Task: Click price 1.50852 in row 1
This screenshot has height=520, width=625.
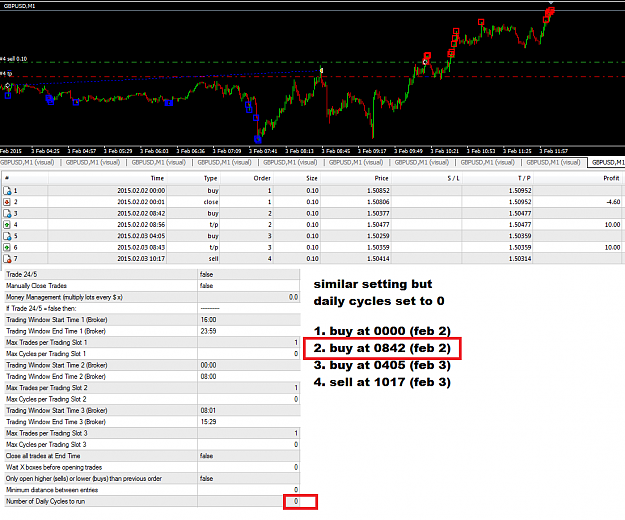Action: tap(378, 191)
